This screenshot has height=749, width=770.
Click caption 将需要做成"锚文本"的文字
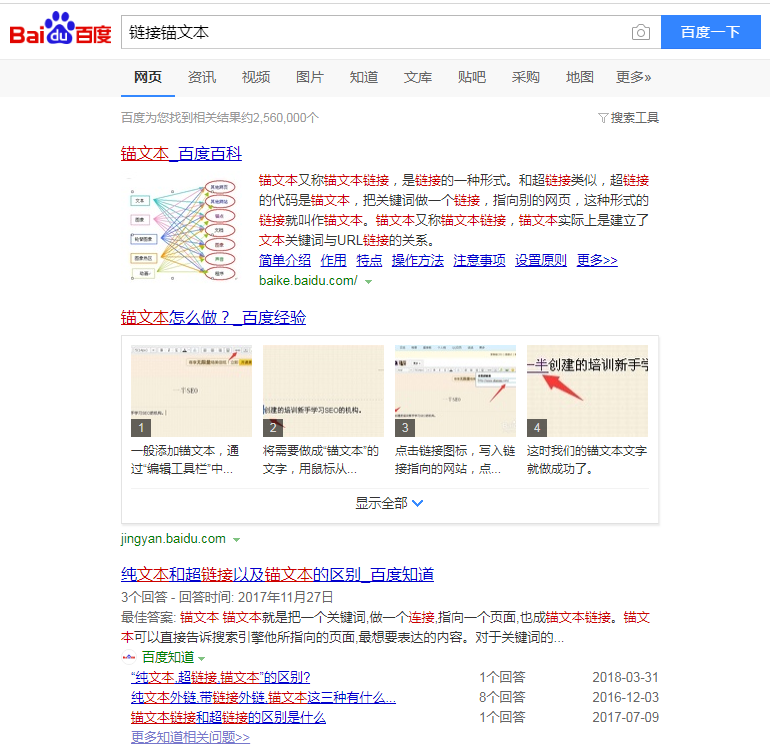(x=321, y=460)
